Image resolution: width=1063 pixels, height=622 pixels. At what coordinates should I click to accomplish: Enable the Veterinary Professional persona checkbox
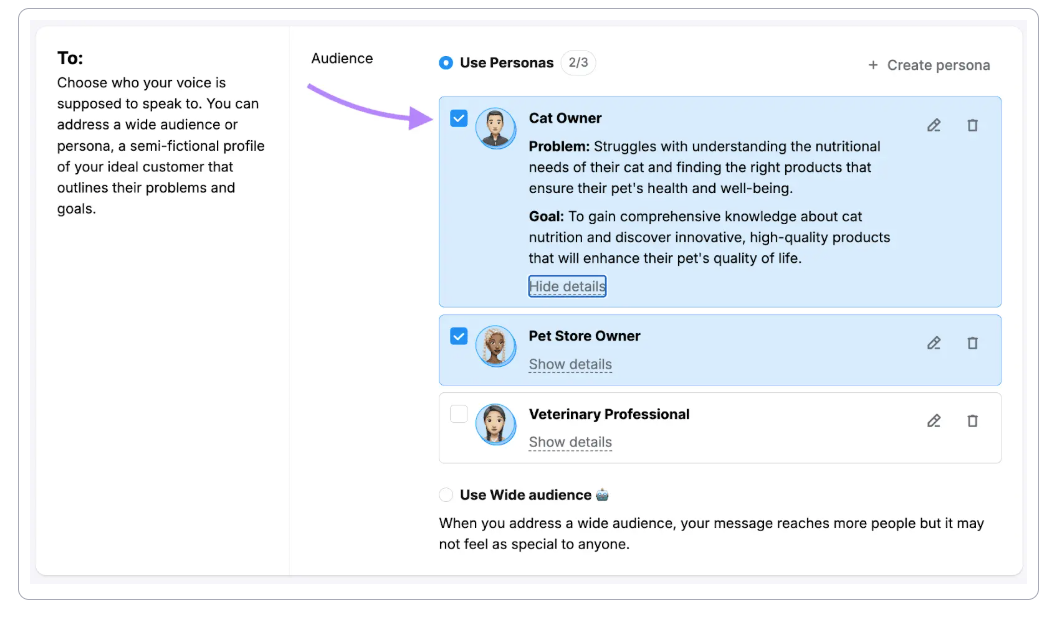coord(459,414)
